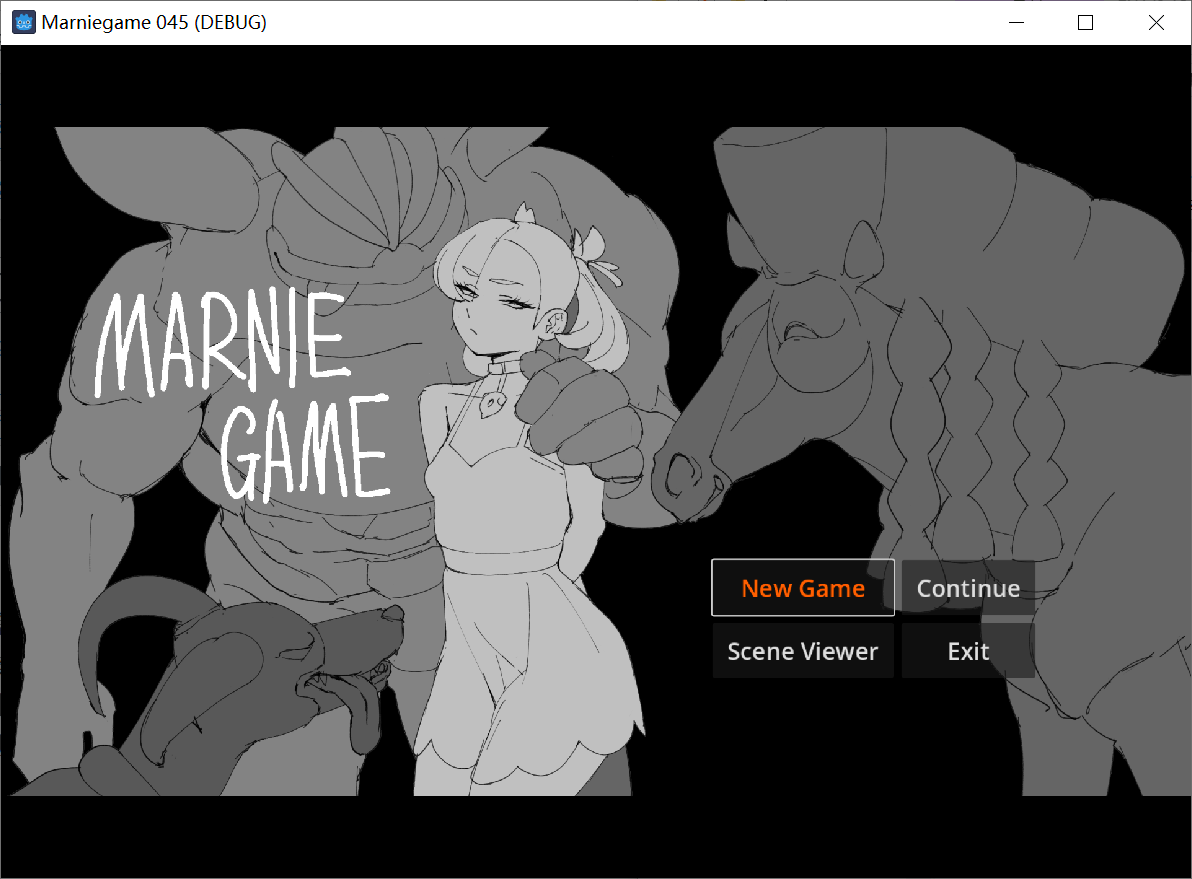Click the Continue button
This screenshot has width=1192, height=879.
pyautogui.click(x=968, y=588)
